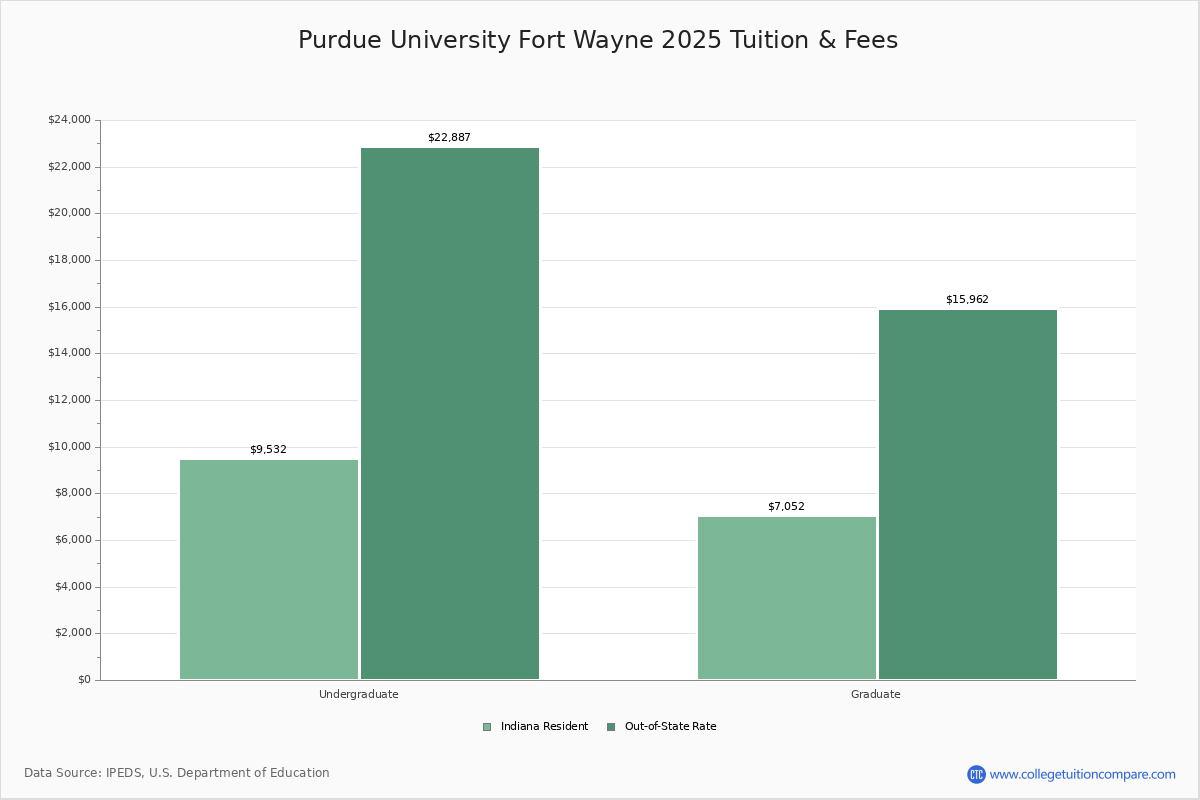Select the Undergraduate Indiana resident tuition bar
Image resolution: width=1200 pixels, height=800 pixels.
tap(268, 570)
